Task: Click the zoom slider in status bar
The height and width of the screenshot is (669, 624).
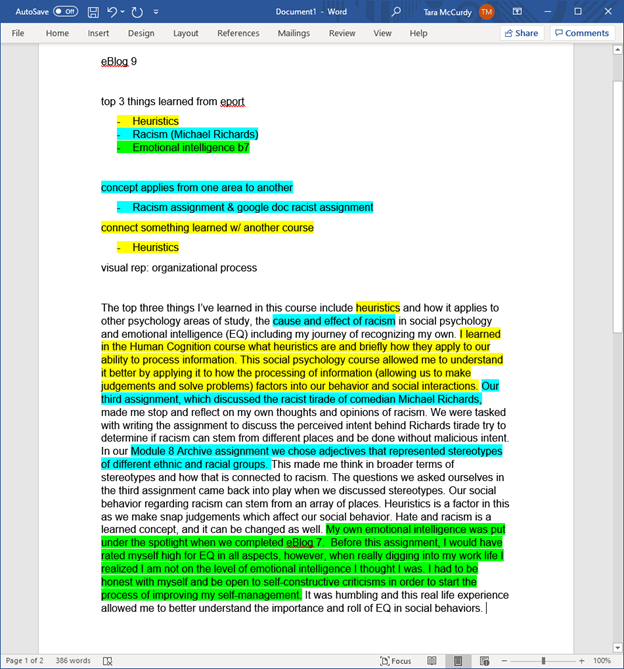Action: point(543,661)
